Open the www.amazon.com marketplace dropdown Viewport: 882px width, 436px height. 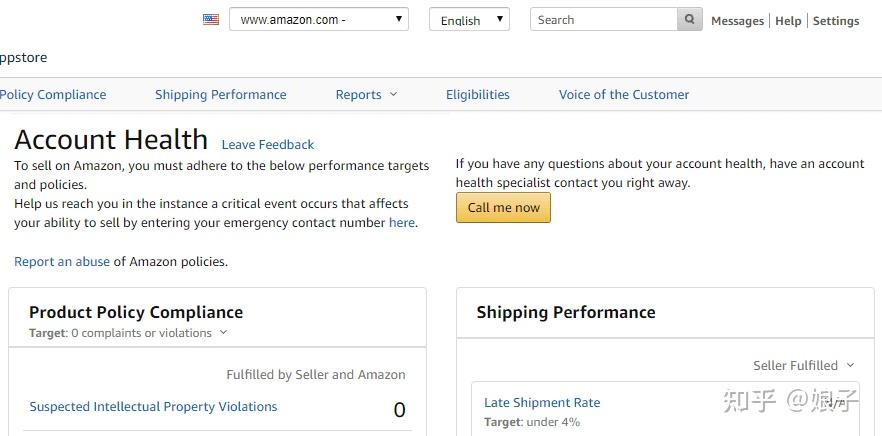(x=319, y=19)
